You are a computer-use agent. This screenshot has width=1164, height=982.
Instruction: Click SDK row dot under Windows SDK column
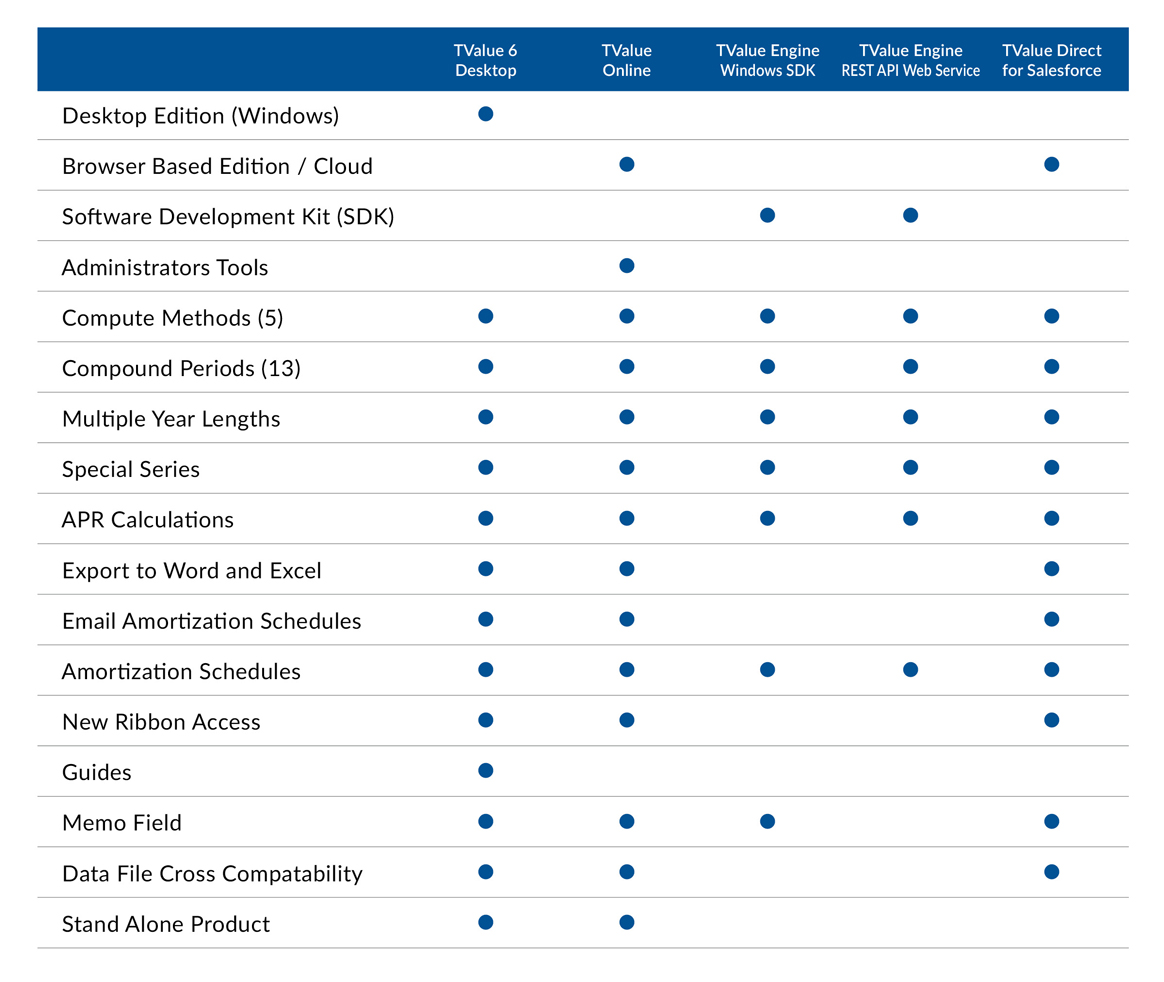tap(768, 215)
